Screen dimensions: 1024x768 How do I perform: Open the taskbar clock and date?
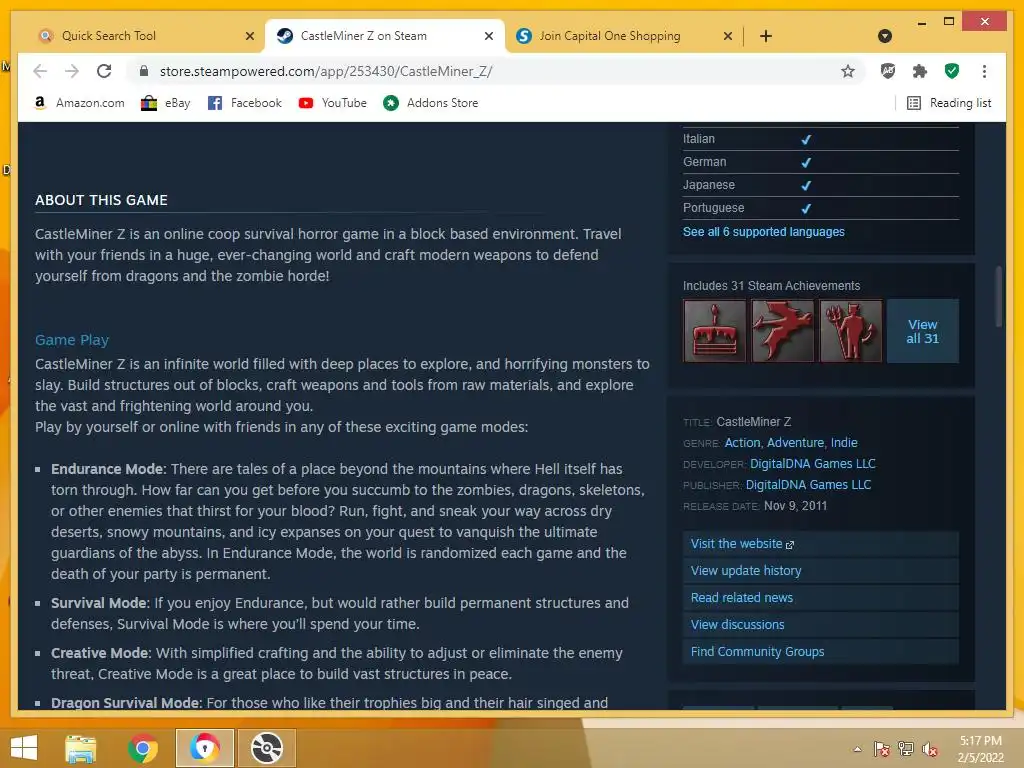coord(980,749)
